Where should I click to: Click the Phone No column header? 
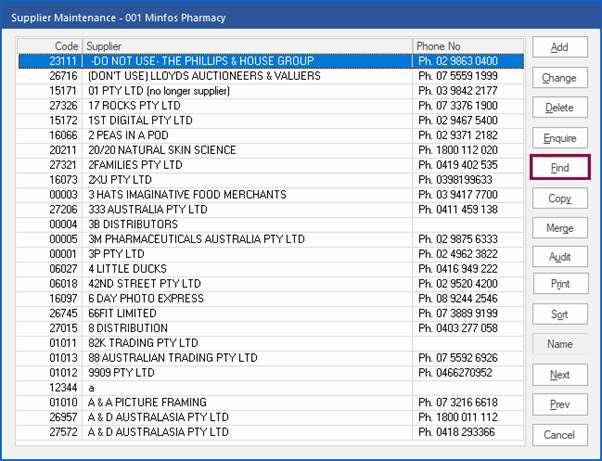pos(468,46)
